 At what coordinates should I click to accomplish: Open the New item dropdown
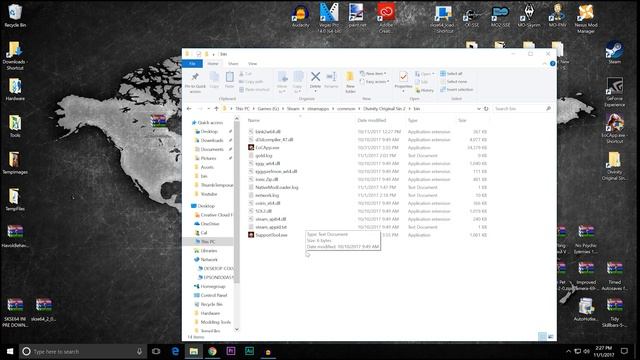point(373,73)
